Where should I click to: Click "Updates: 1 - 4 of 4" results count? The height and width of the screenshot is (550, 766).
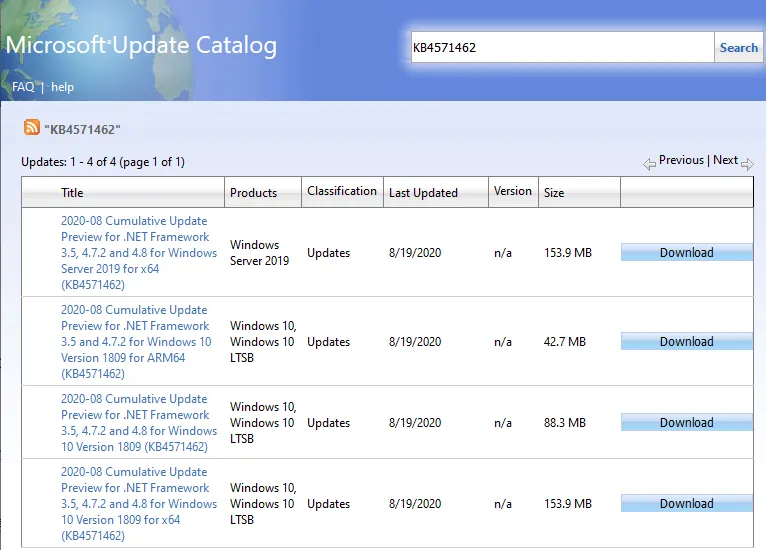pos(103,162)
